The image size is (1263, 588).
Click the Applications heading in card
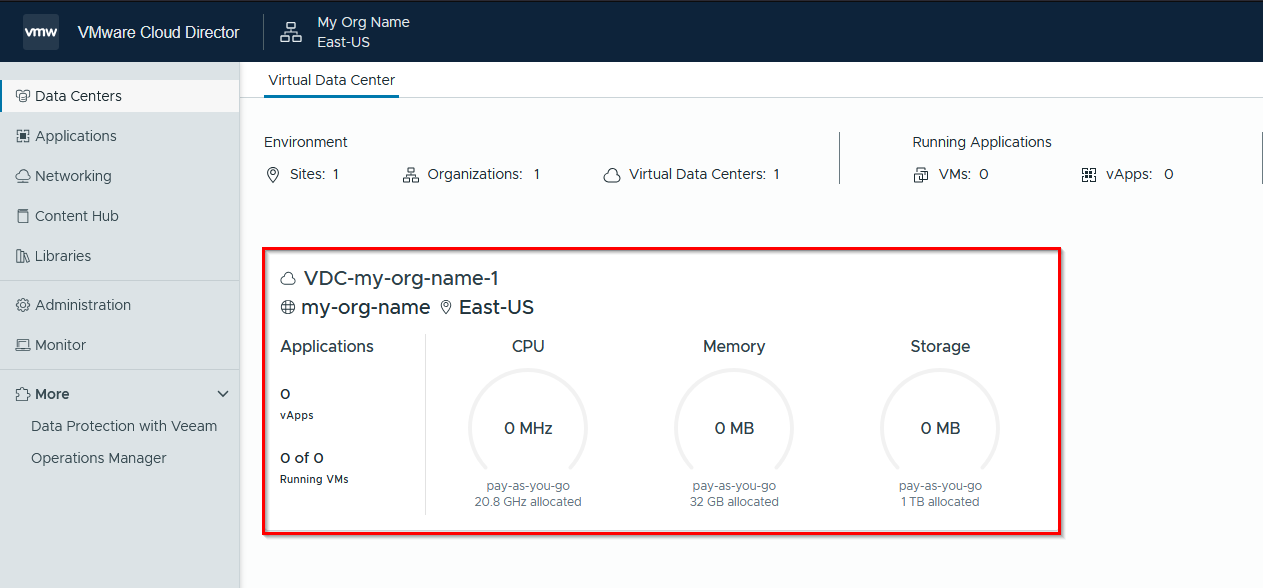(327, 346)
